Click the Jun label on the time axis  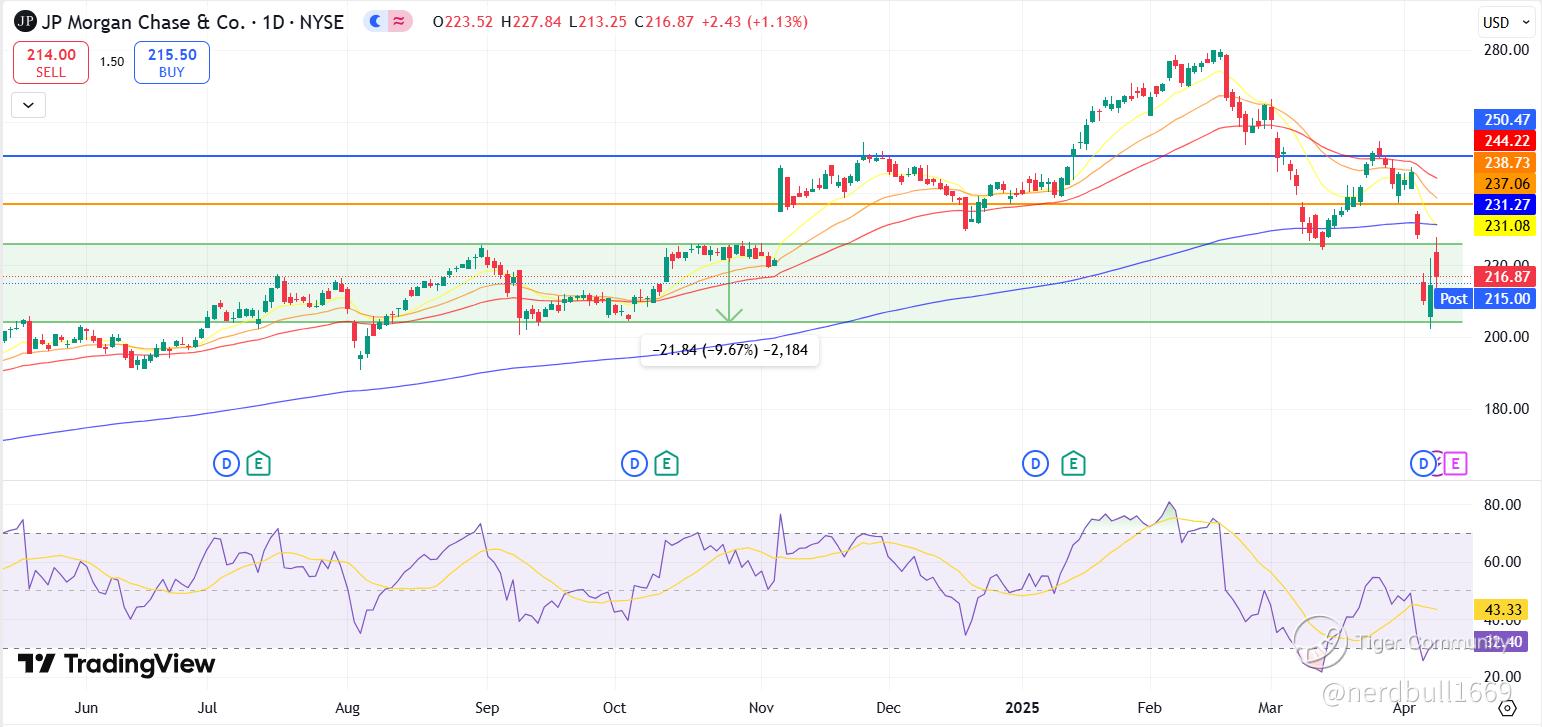pos(87,708)
